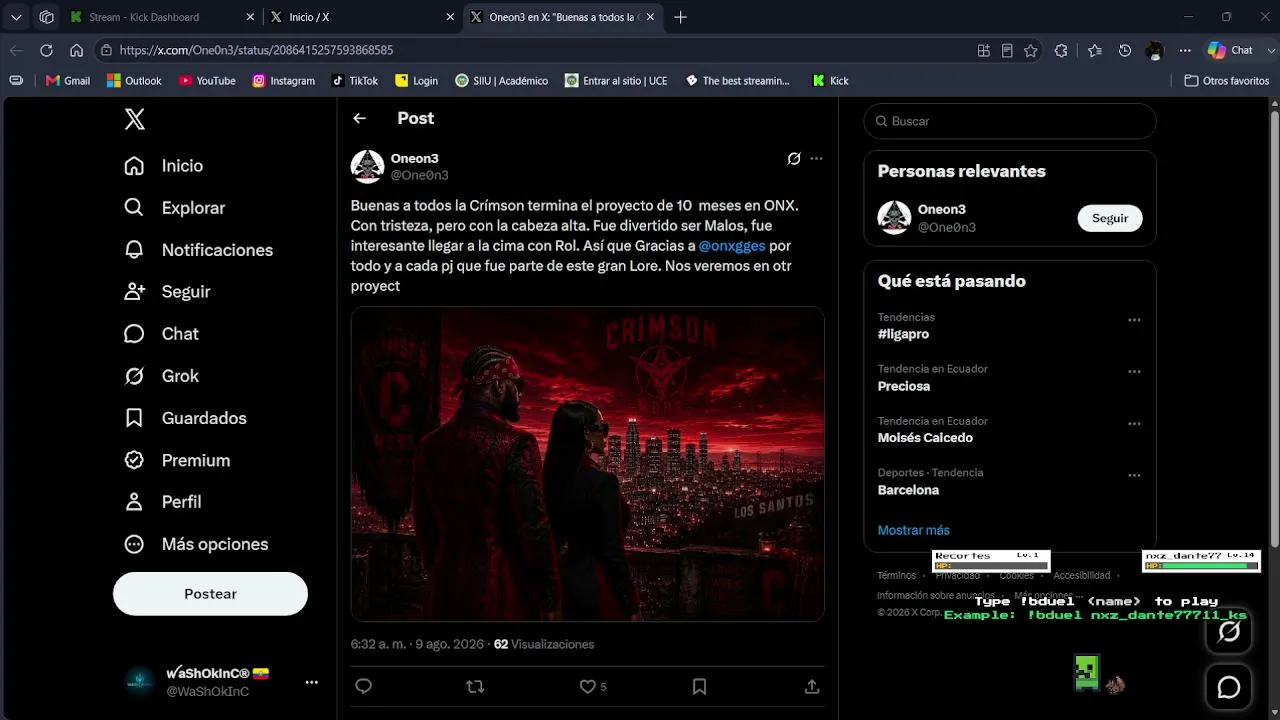
Task: Open the Gmail bookmark
Action: click(x=68, y=81)
